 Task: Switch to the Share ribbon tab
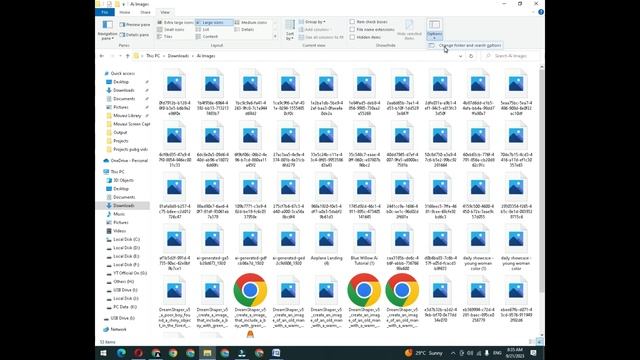[145, 12]
